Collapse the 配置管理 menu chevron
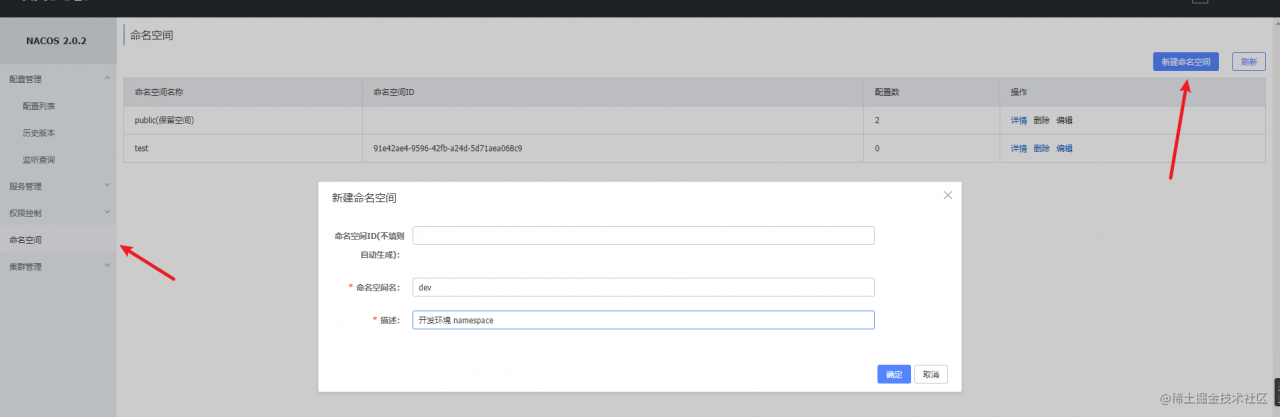The width and height of the screenshot is (1280, 417). [107, 78]
